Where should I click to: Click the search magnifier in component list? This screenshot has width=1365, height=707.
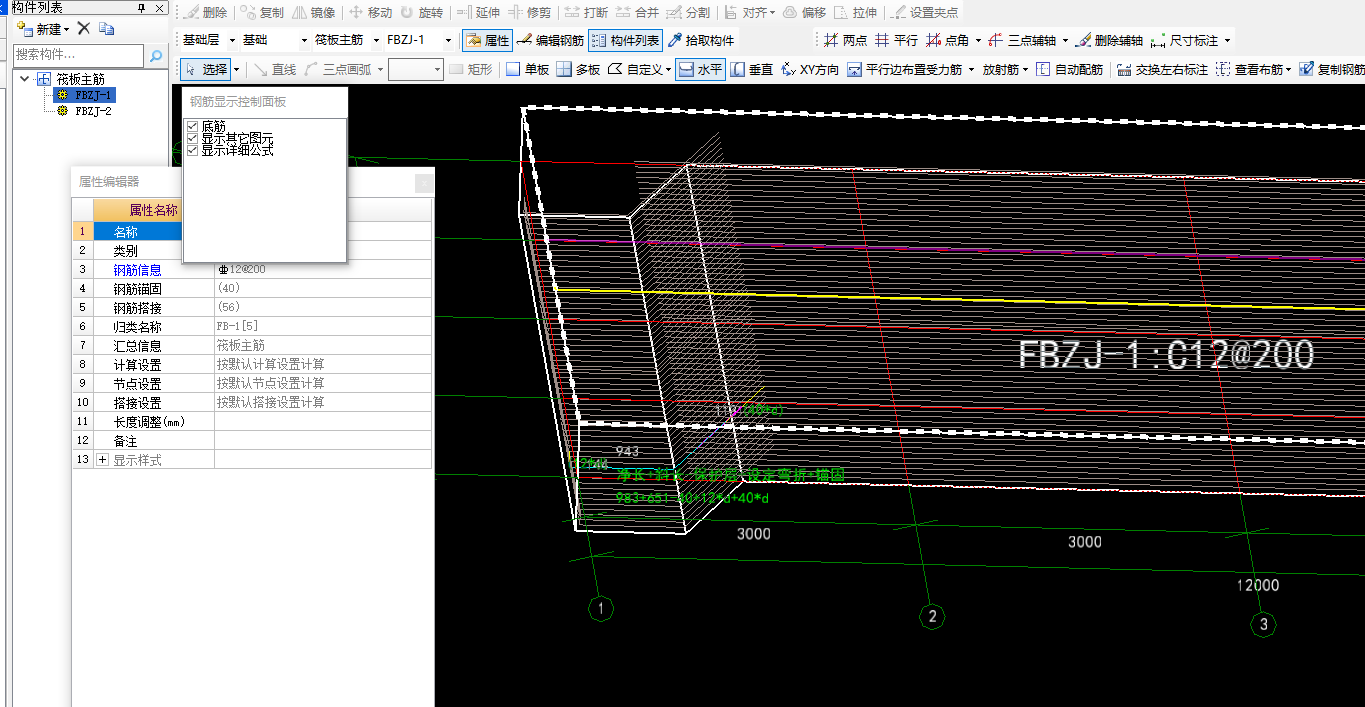(x=156, y=55)
